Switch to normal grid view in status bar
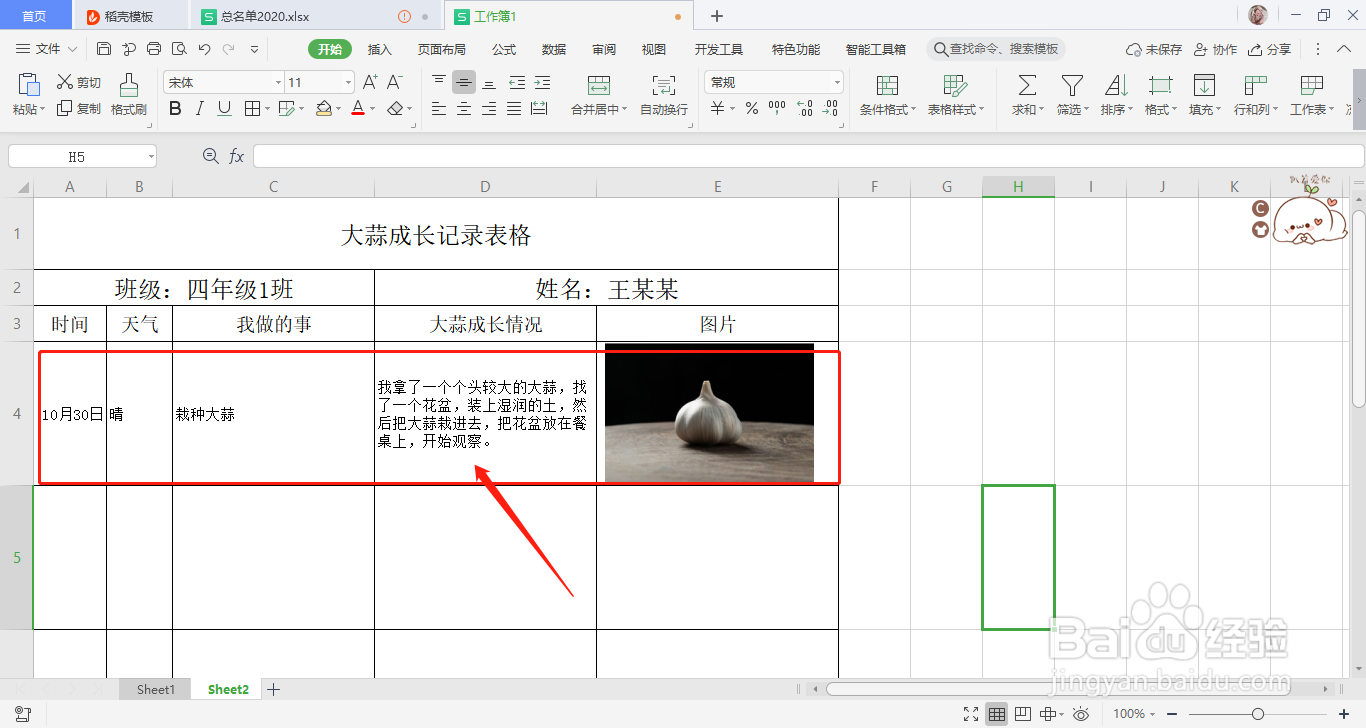This screenshot has width=1366, height=728. tap(997, 714)
